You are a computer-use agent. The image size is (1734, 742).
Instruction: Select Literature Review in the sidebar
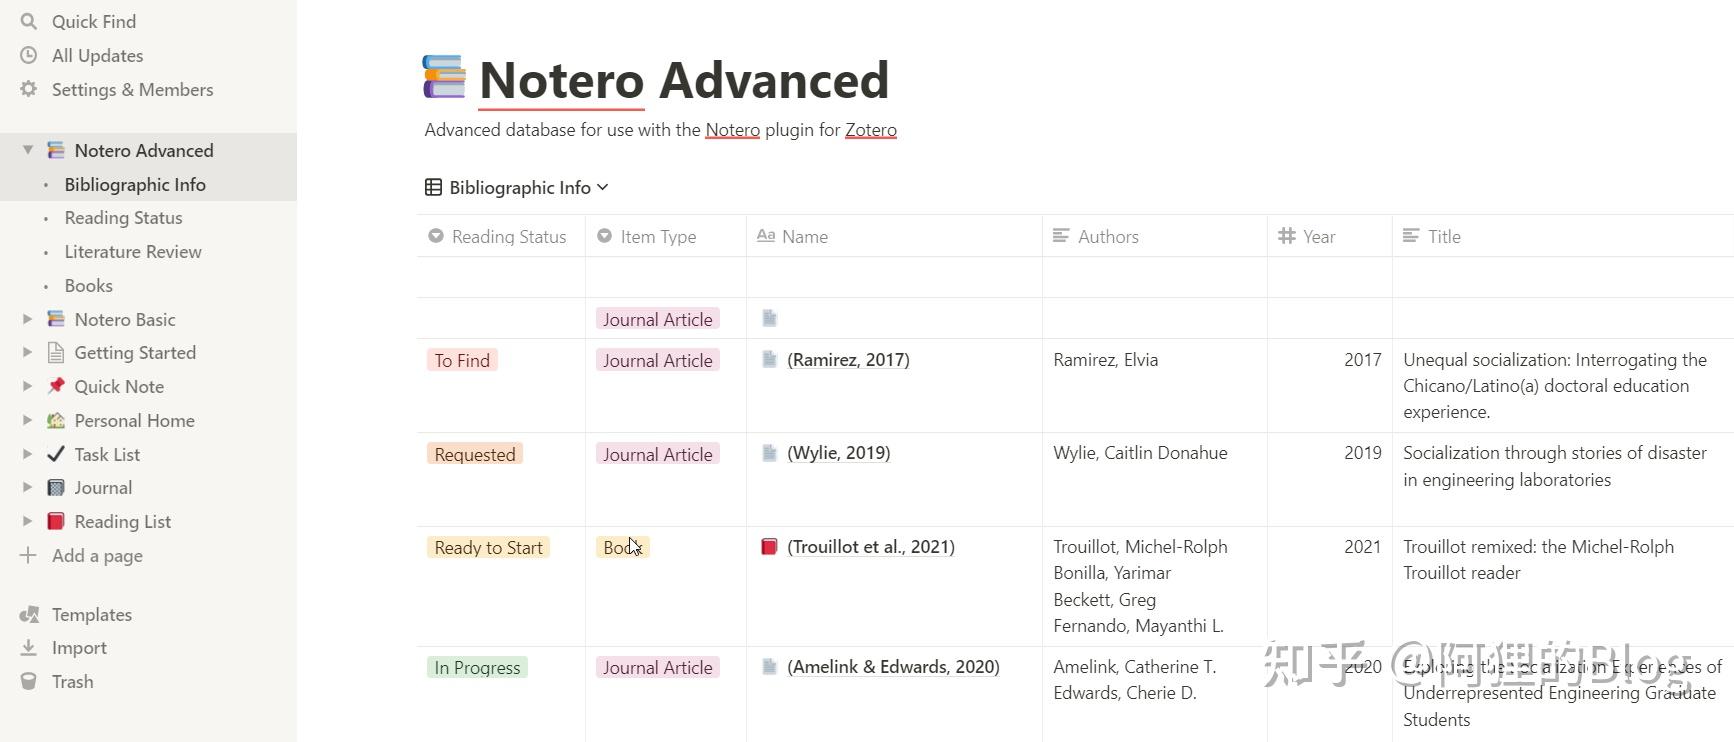[133, 252]
